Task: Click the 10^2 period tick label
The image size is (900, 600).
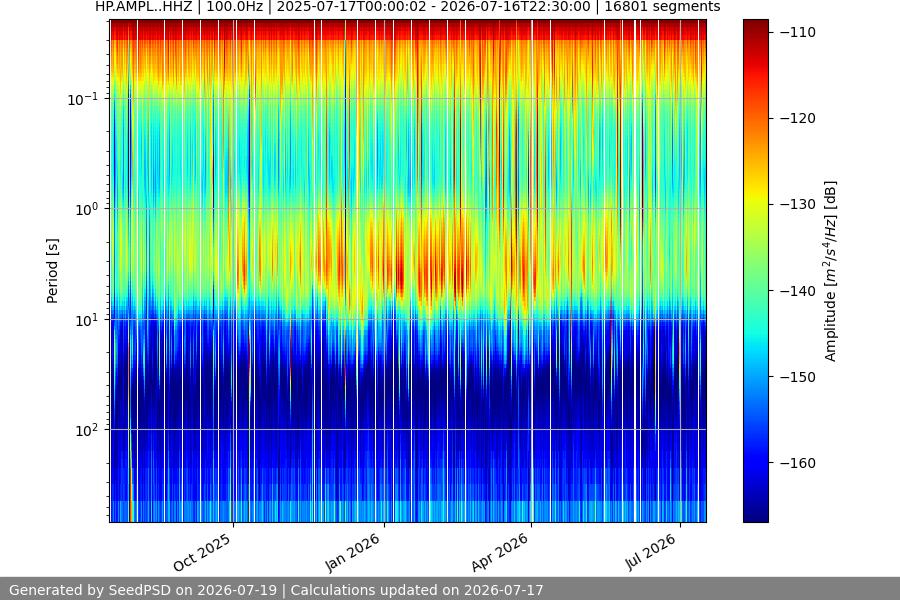Action: 87,430
